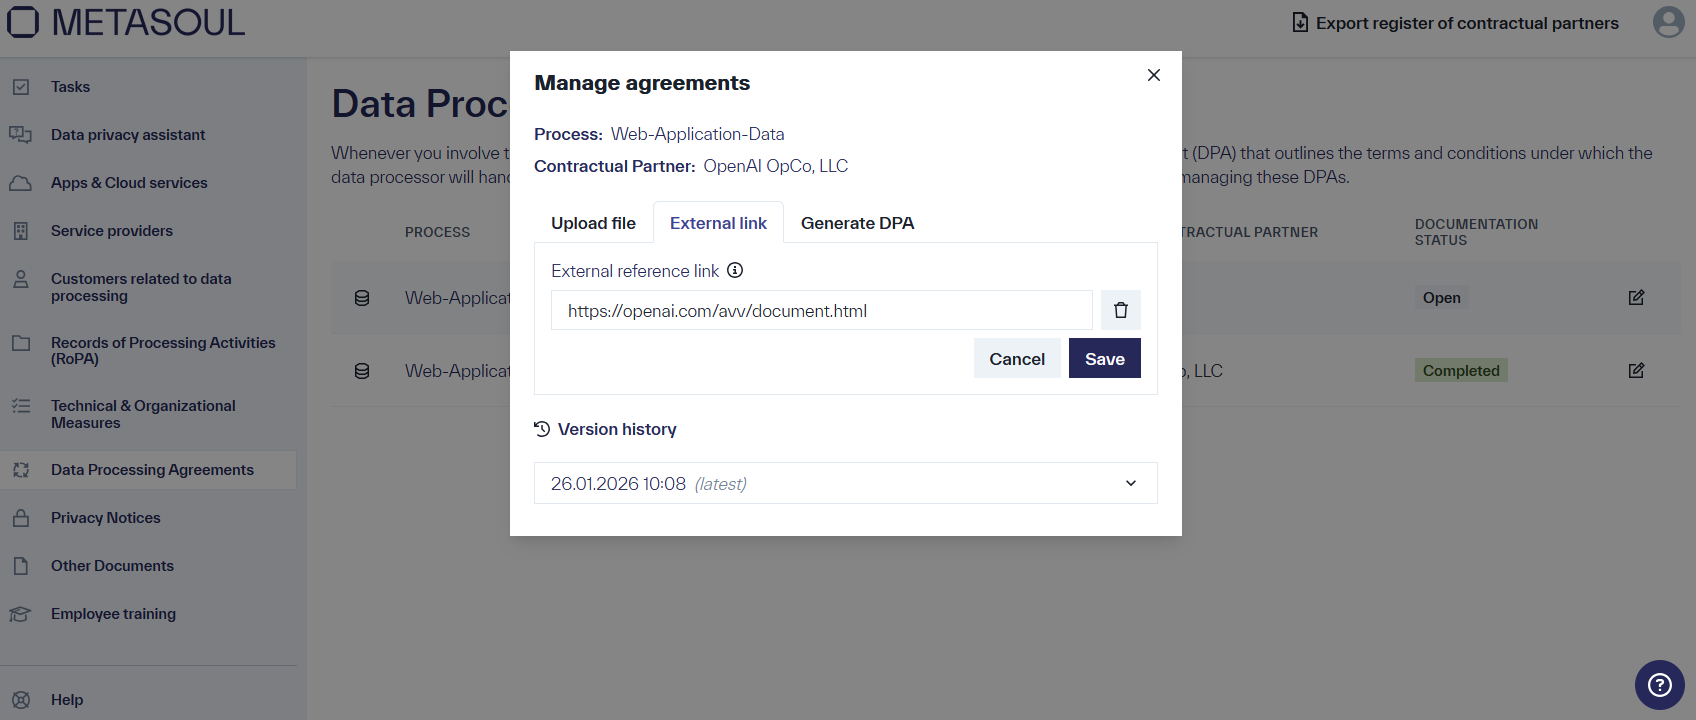Image resolution: width=1696 pixels, height=720 pixels.
Task: Expand the version history date dropdown
Action: 1131,483
